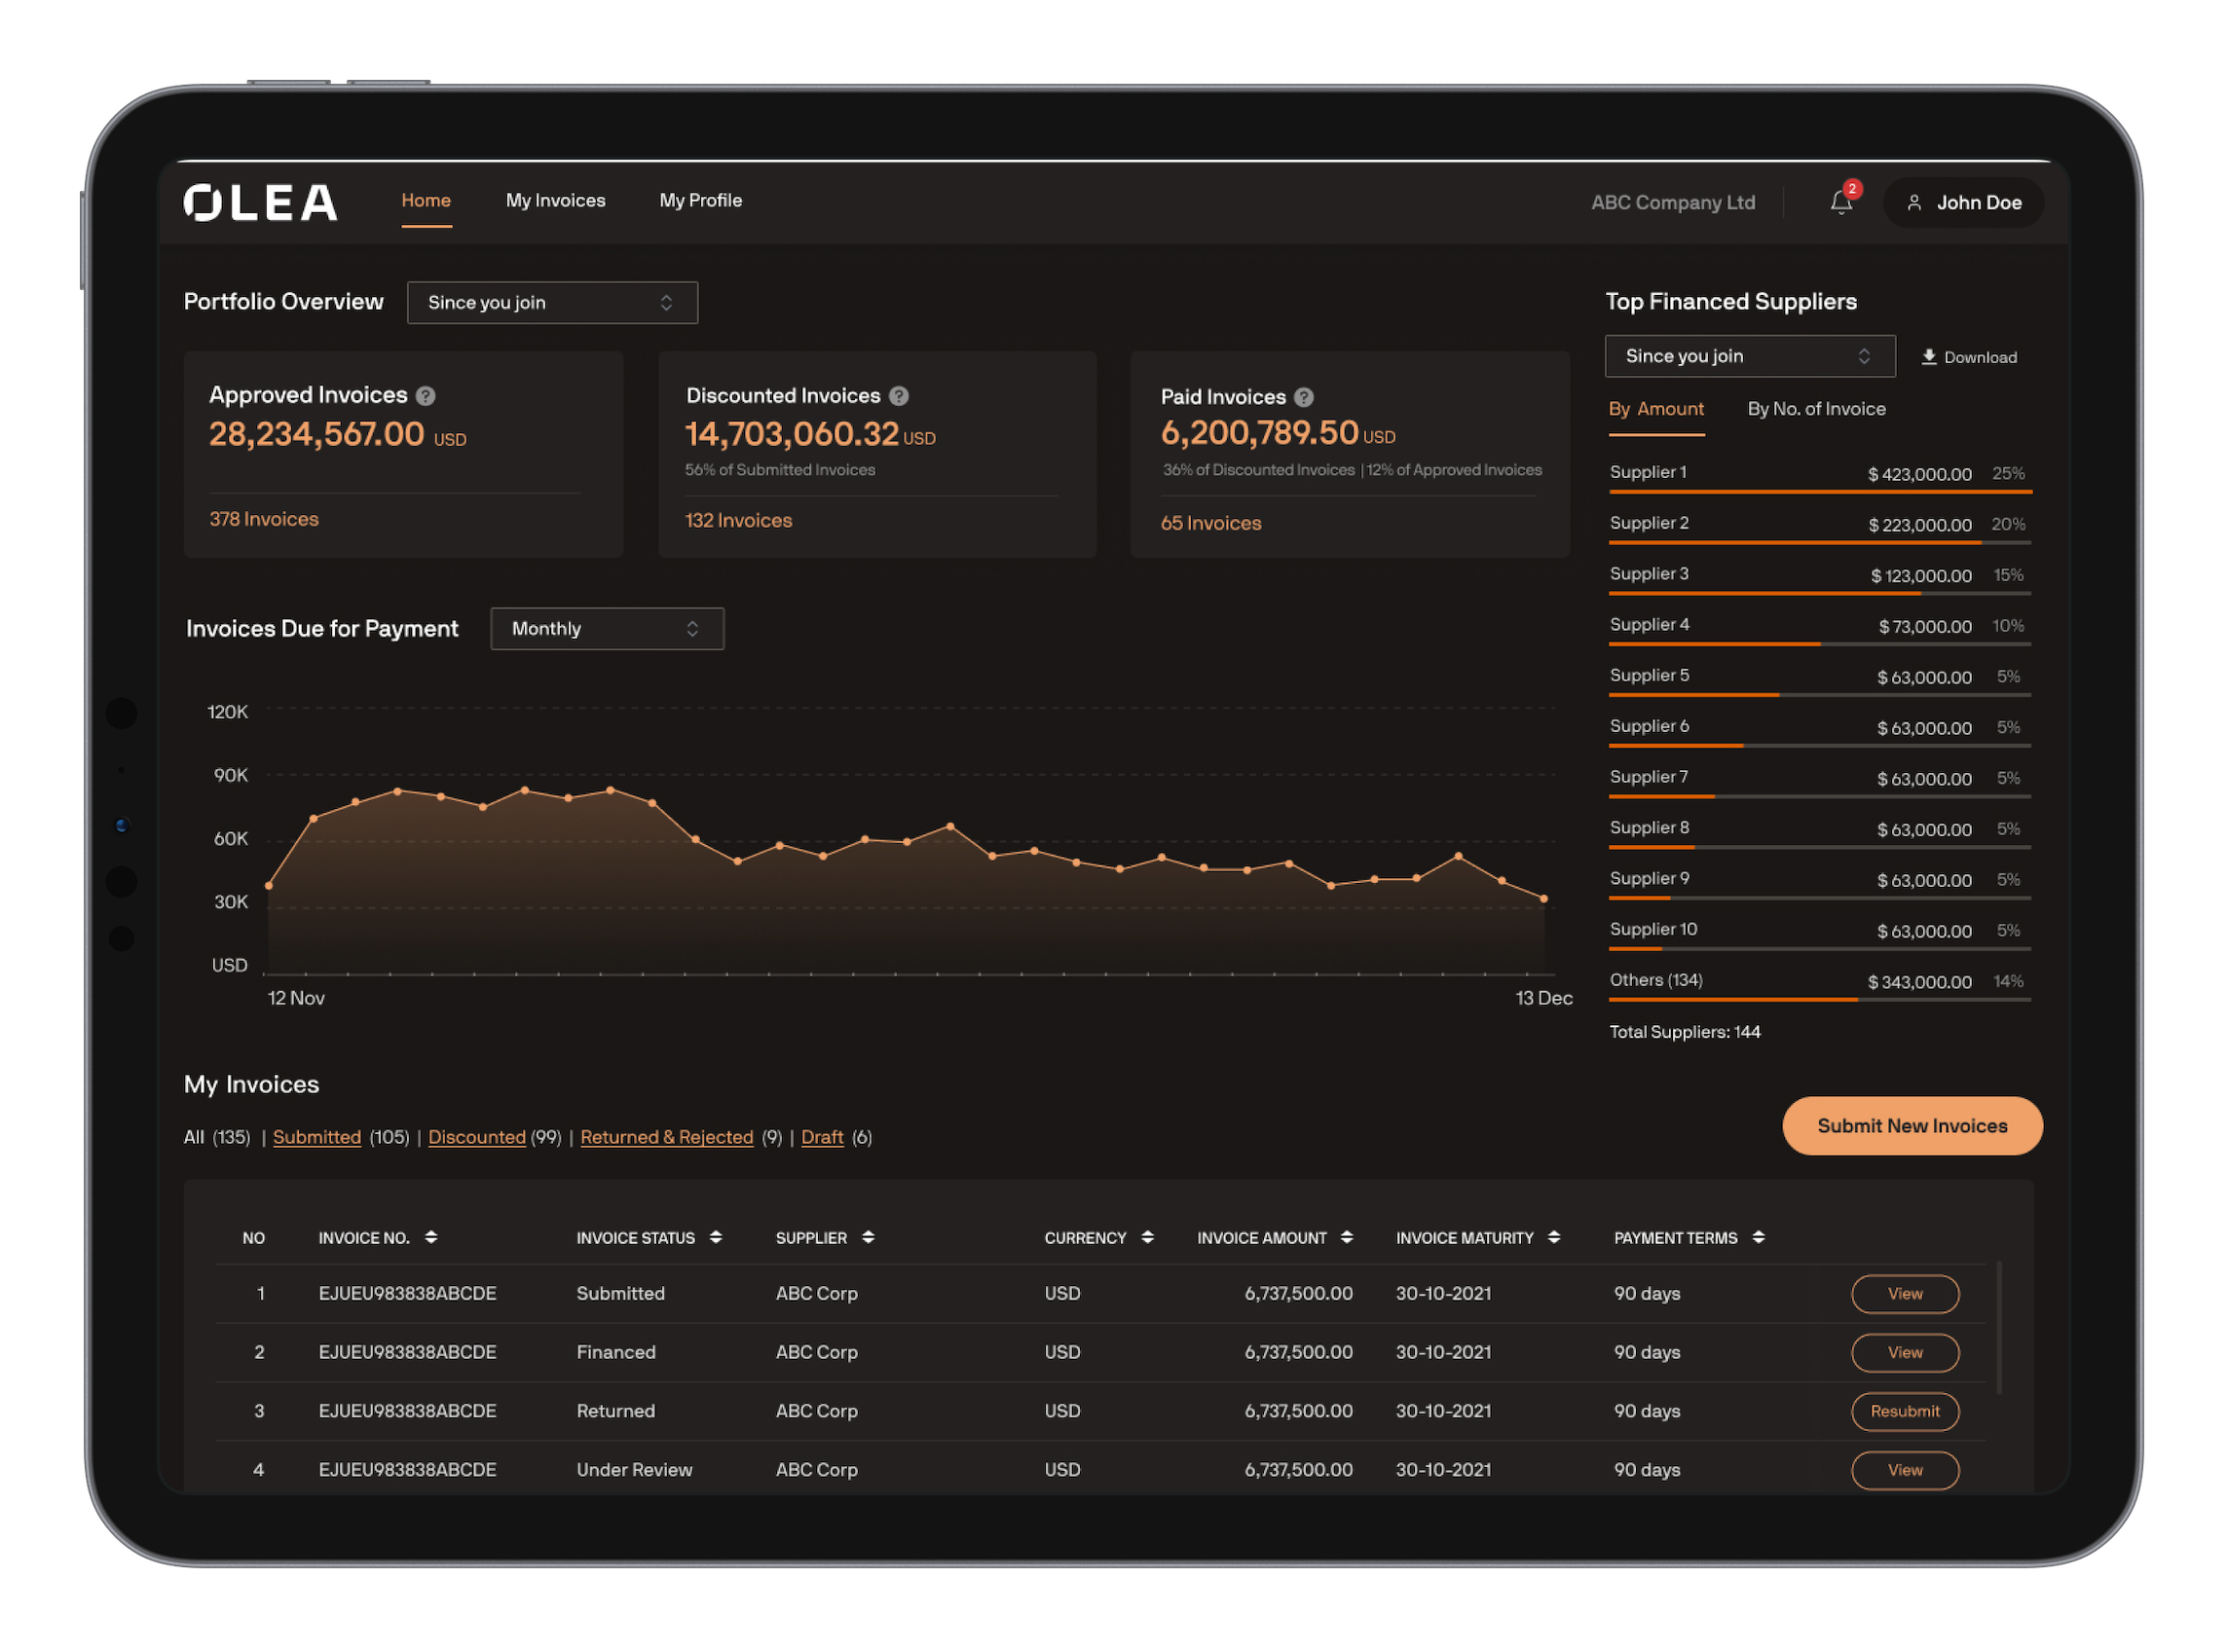
Task: Click the Discounted Invoices help icon
Action: pos(899,396)
